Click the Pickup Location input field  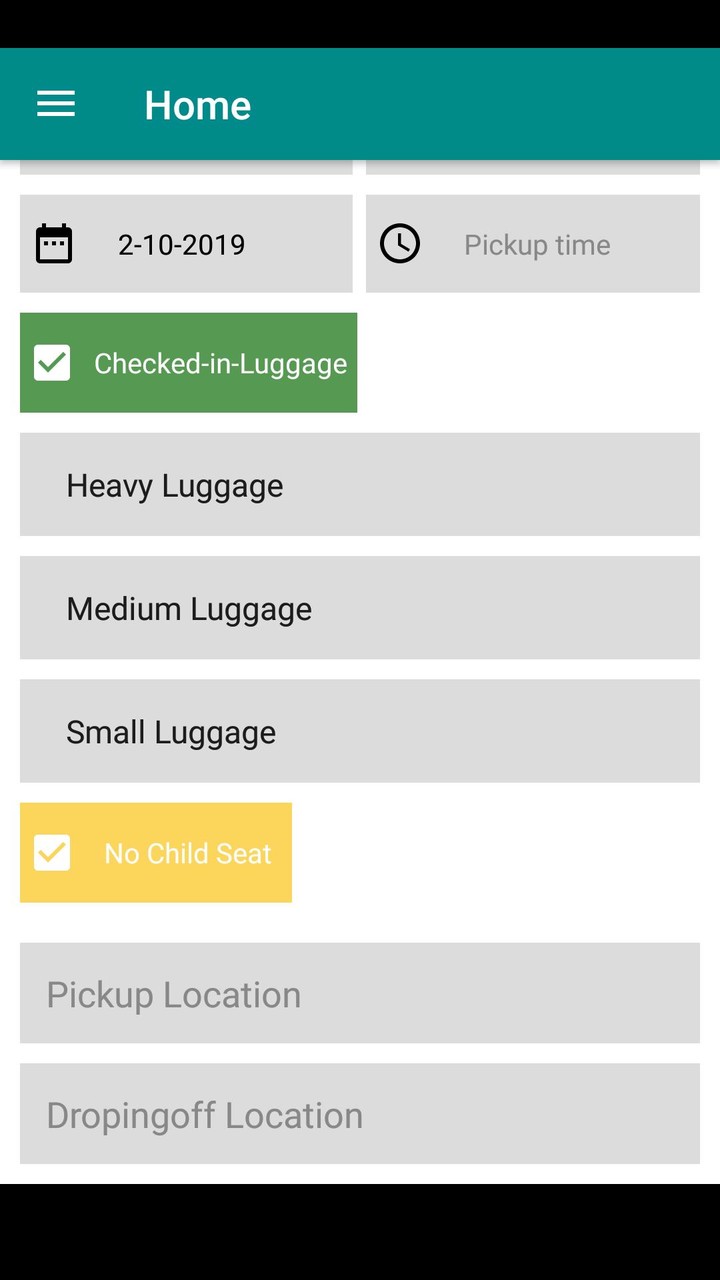point(360,993)
